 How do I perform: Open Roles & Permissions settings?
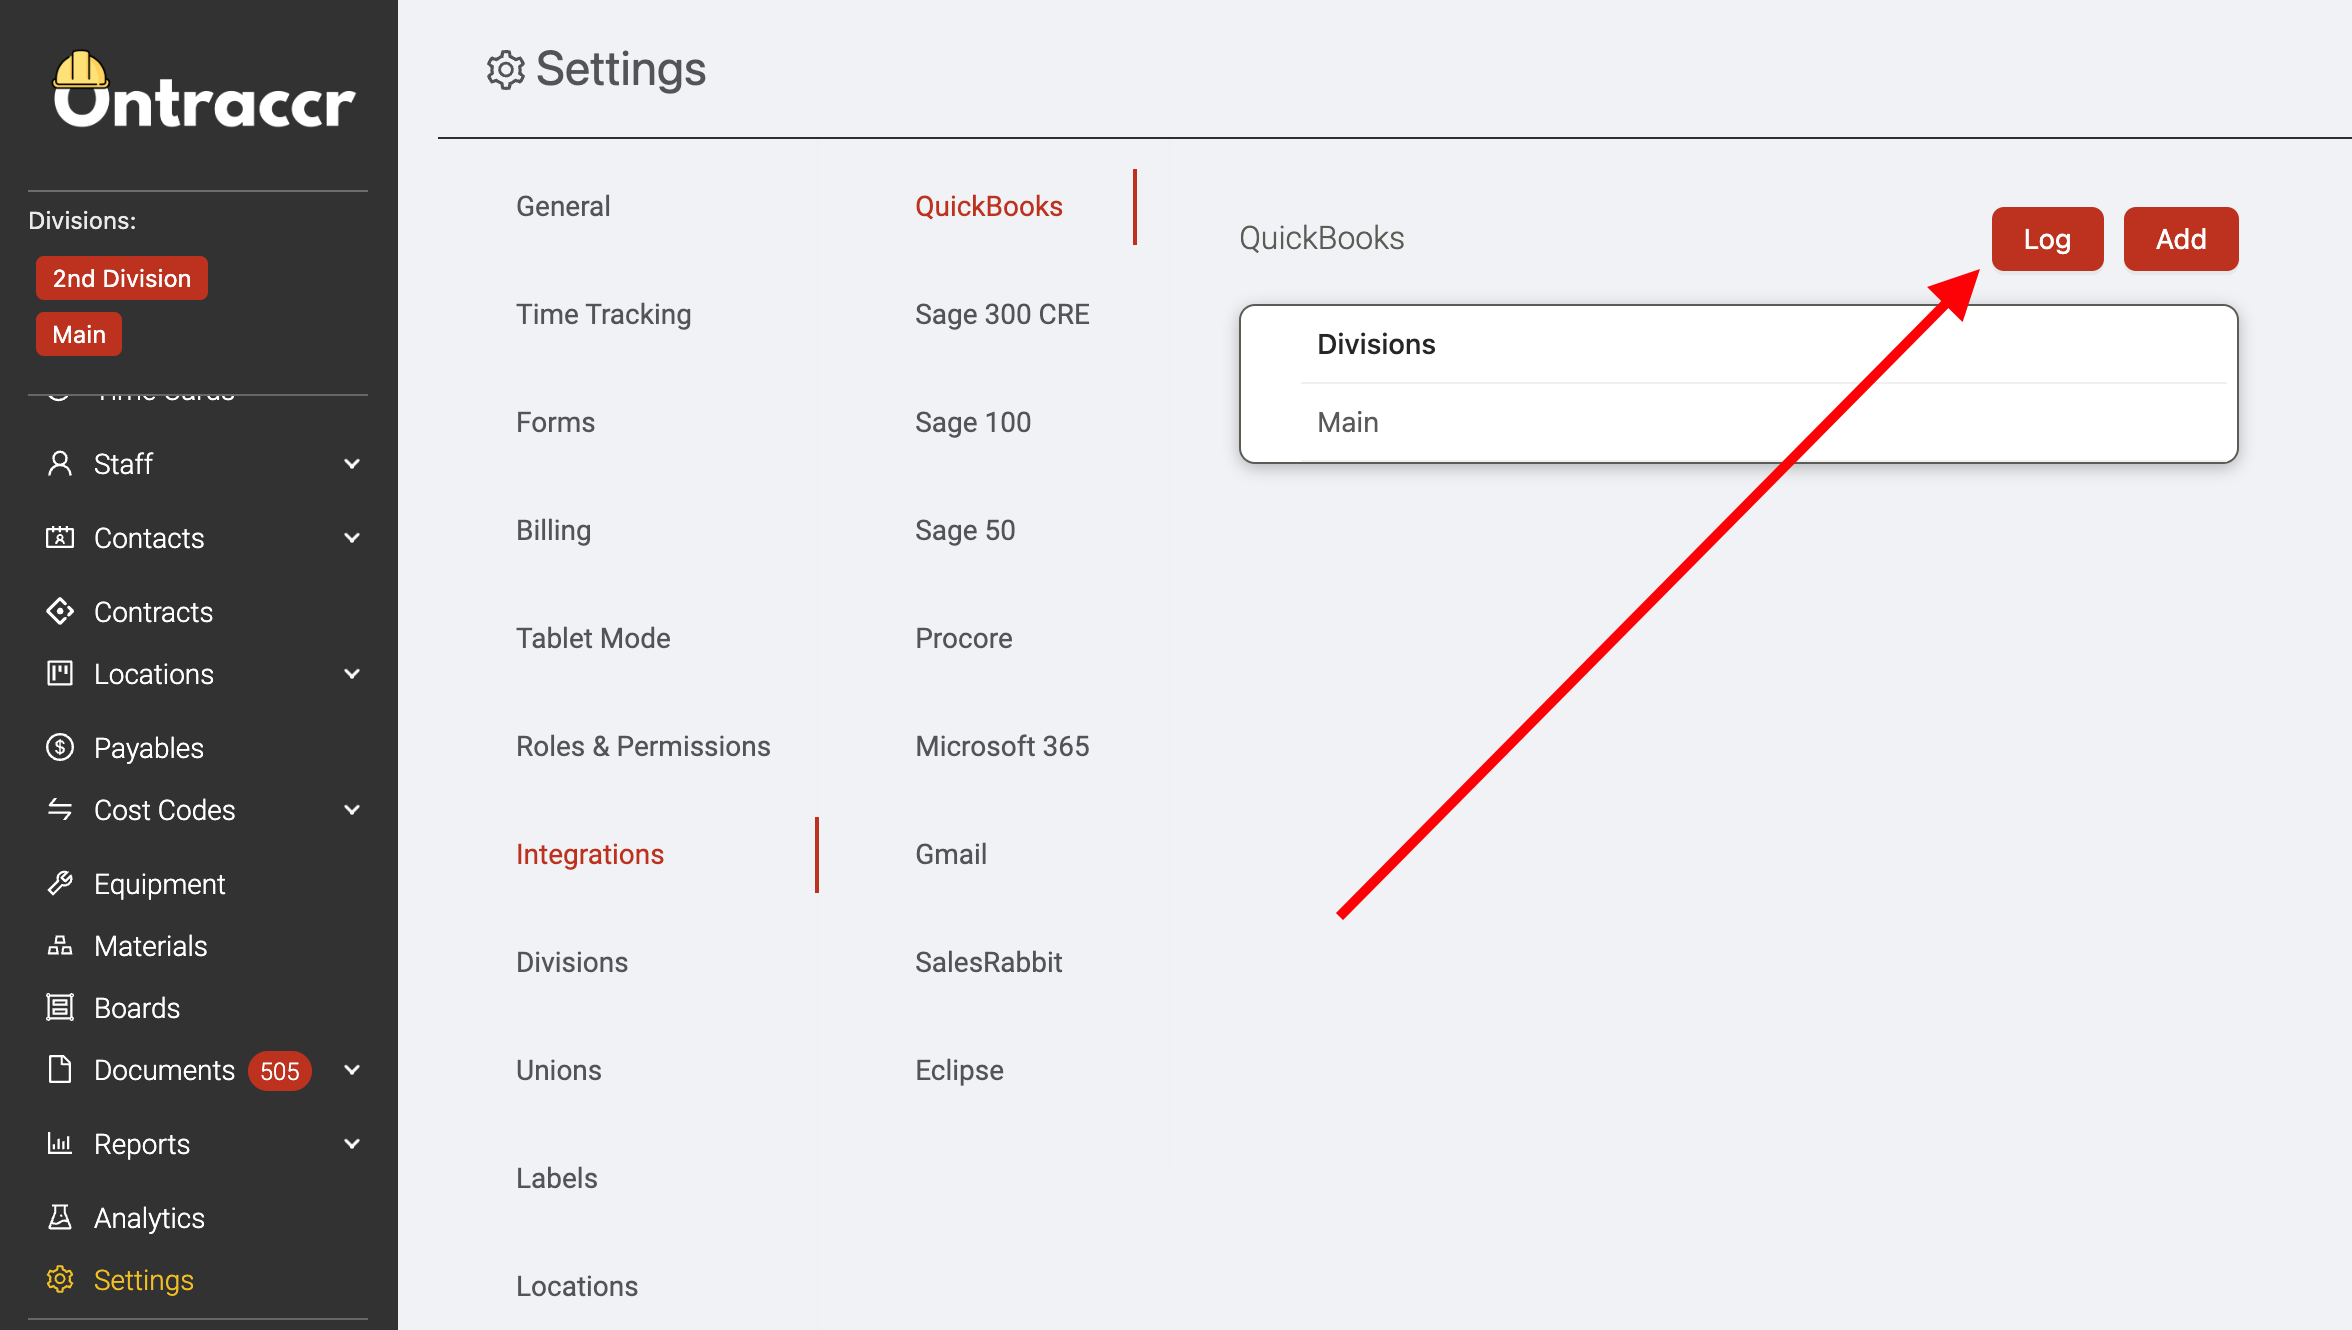point(643,746)
